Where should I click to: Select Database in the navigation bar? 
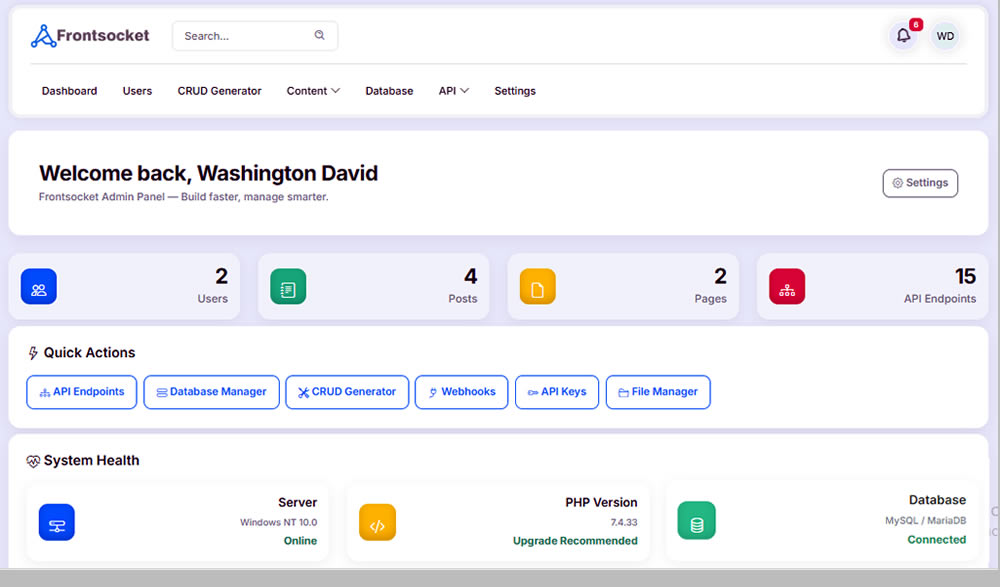point(389,91)
